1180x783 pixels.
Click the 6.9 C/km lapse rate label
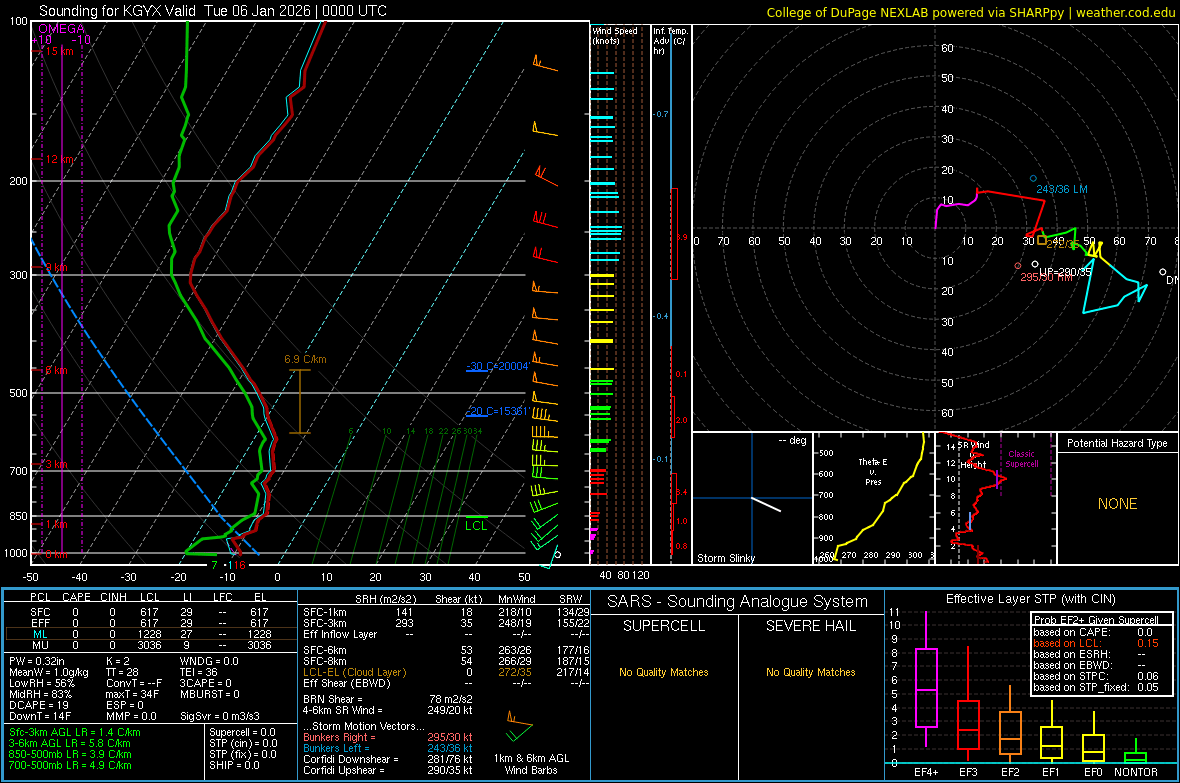point(306,359)
